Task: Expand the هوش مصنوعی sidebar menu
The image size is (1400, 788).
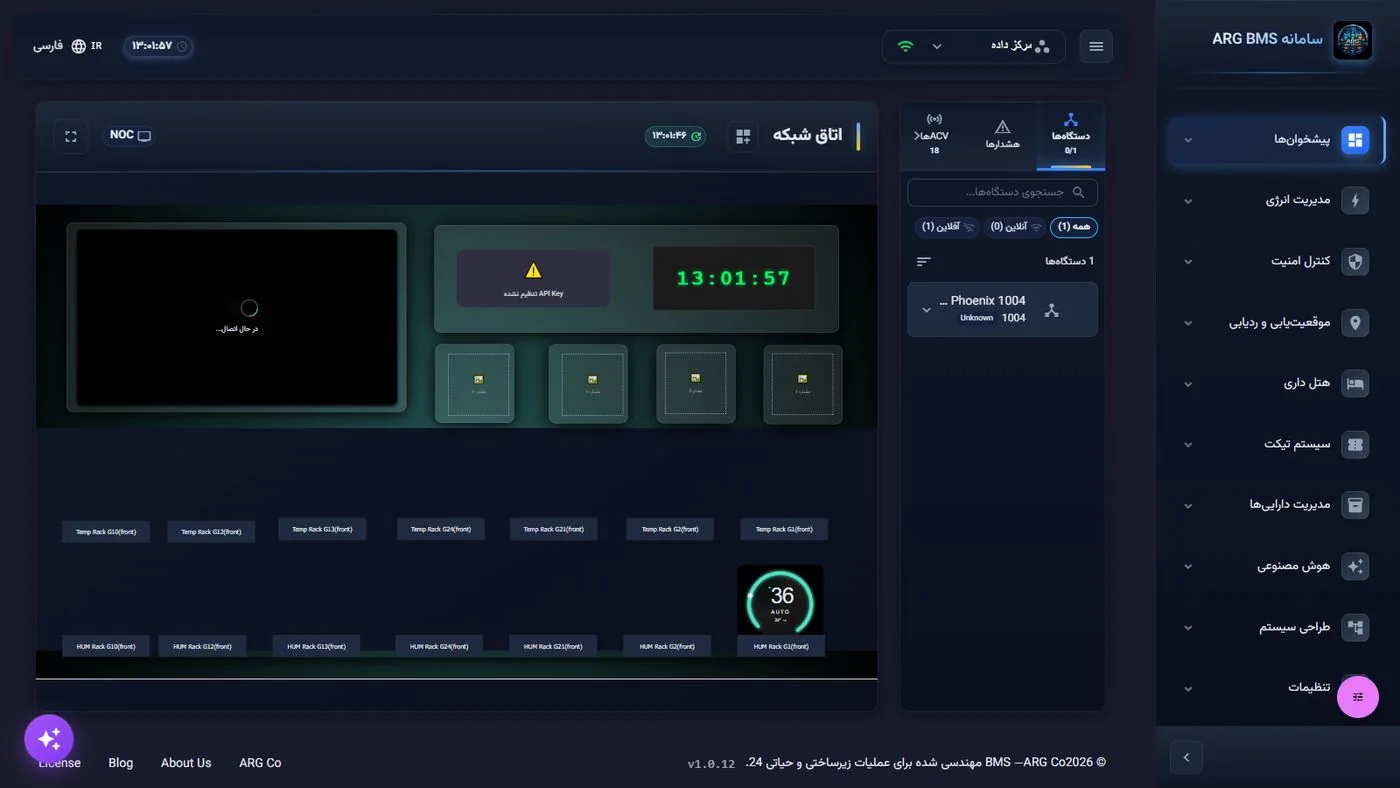Action: coord(1277,566)
